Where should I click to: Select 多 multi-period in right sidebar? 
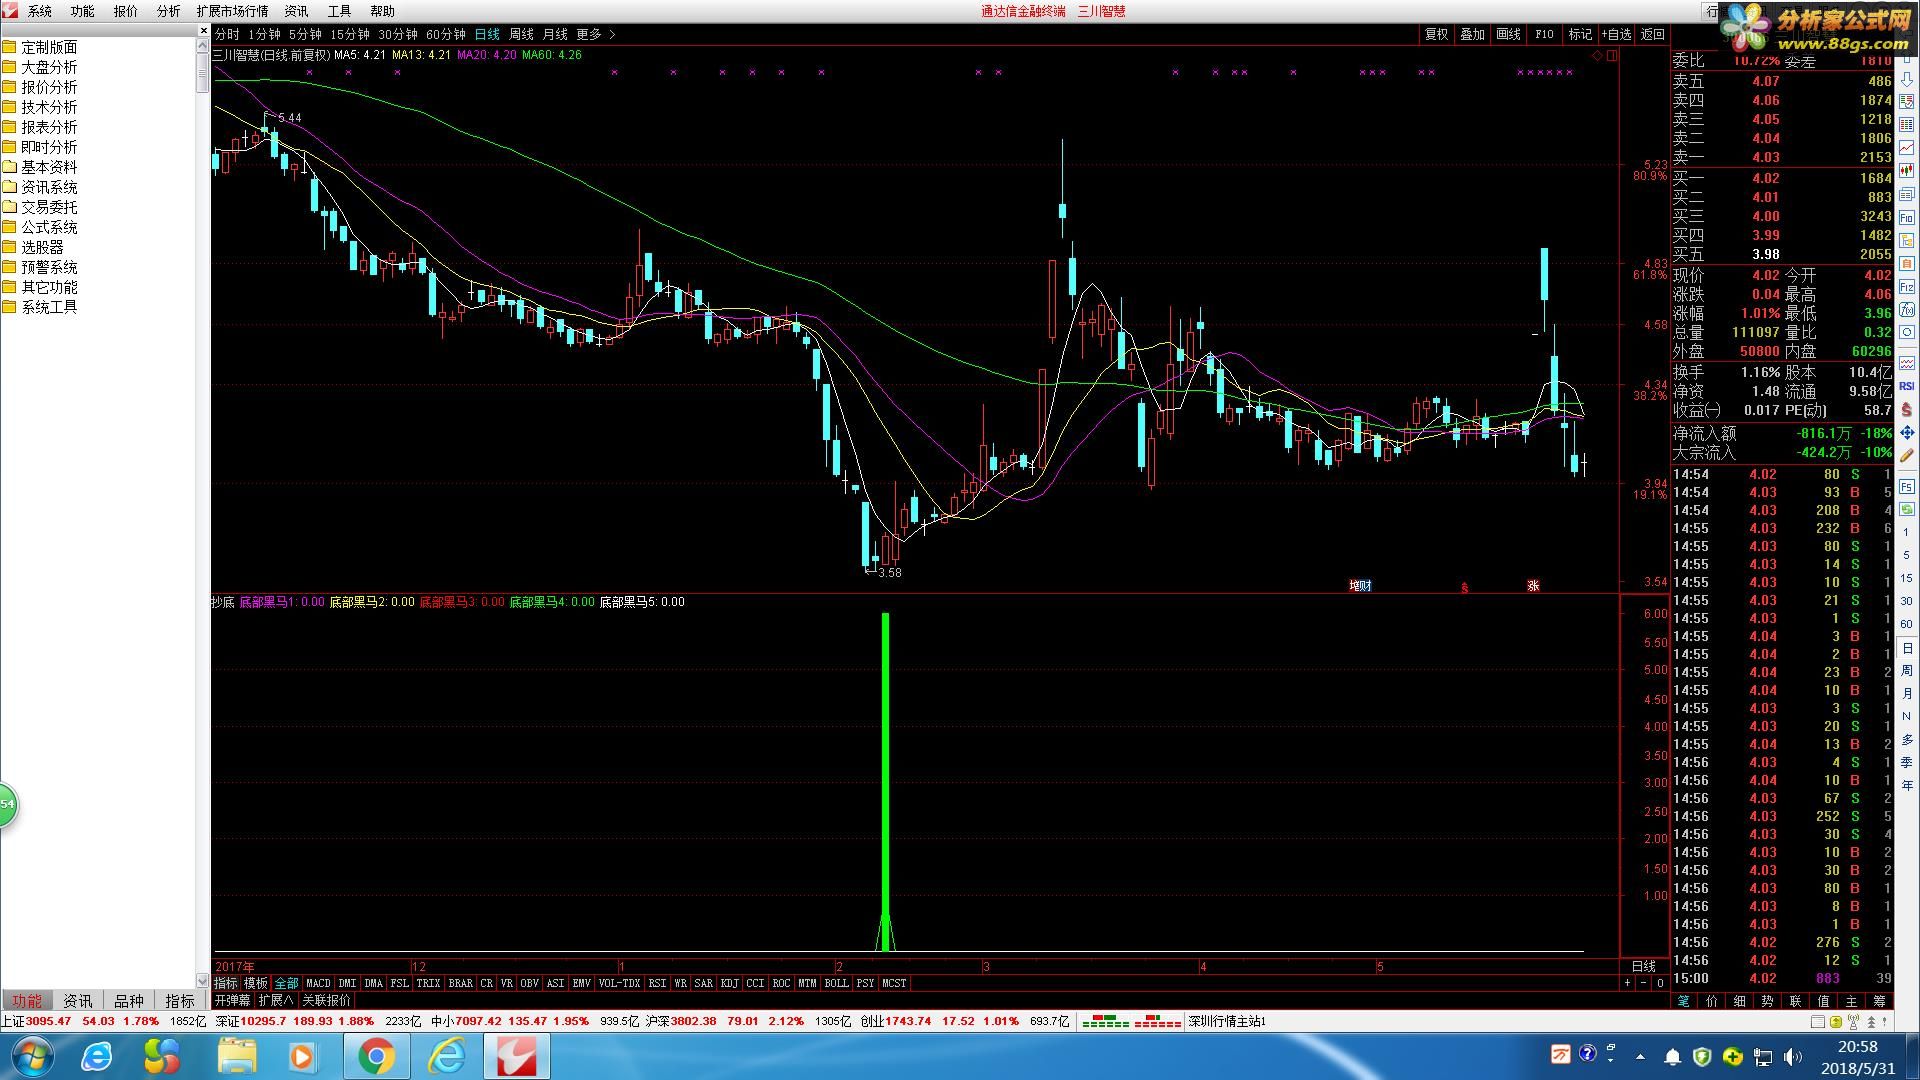1907,739
